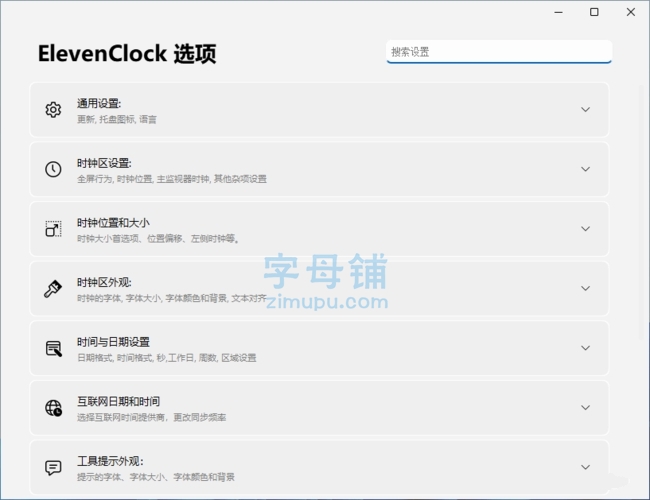The image size is (650, 500).
Task: Focus the 搜索设置 search box
Action: click(499, 52)
